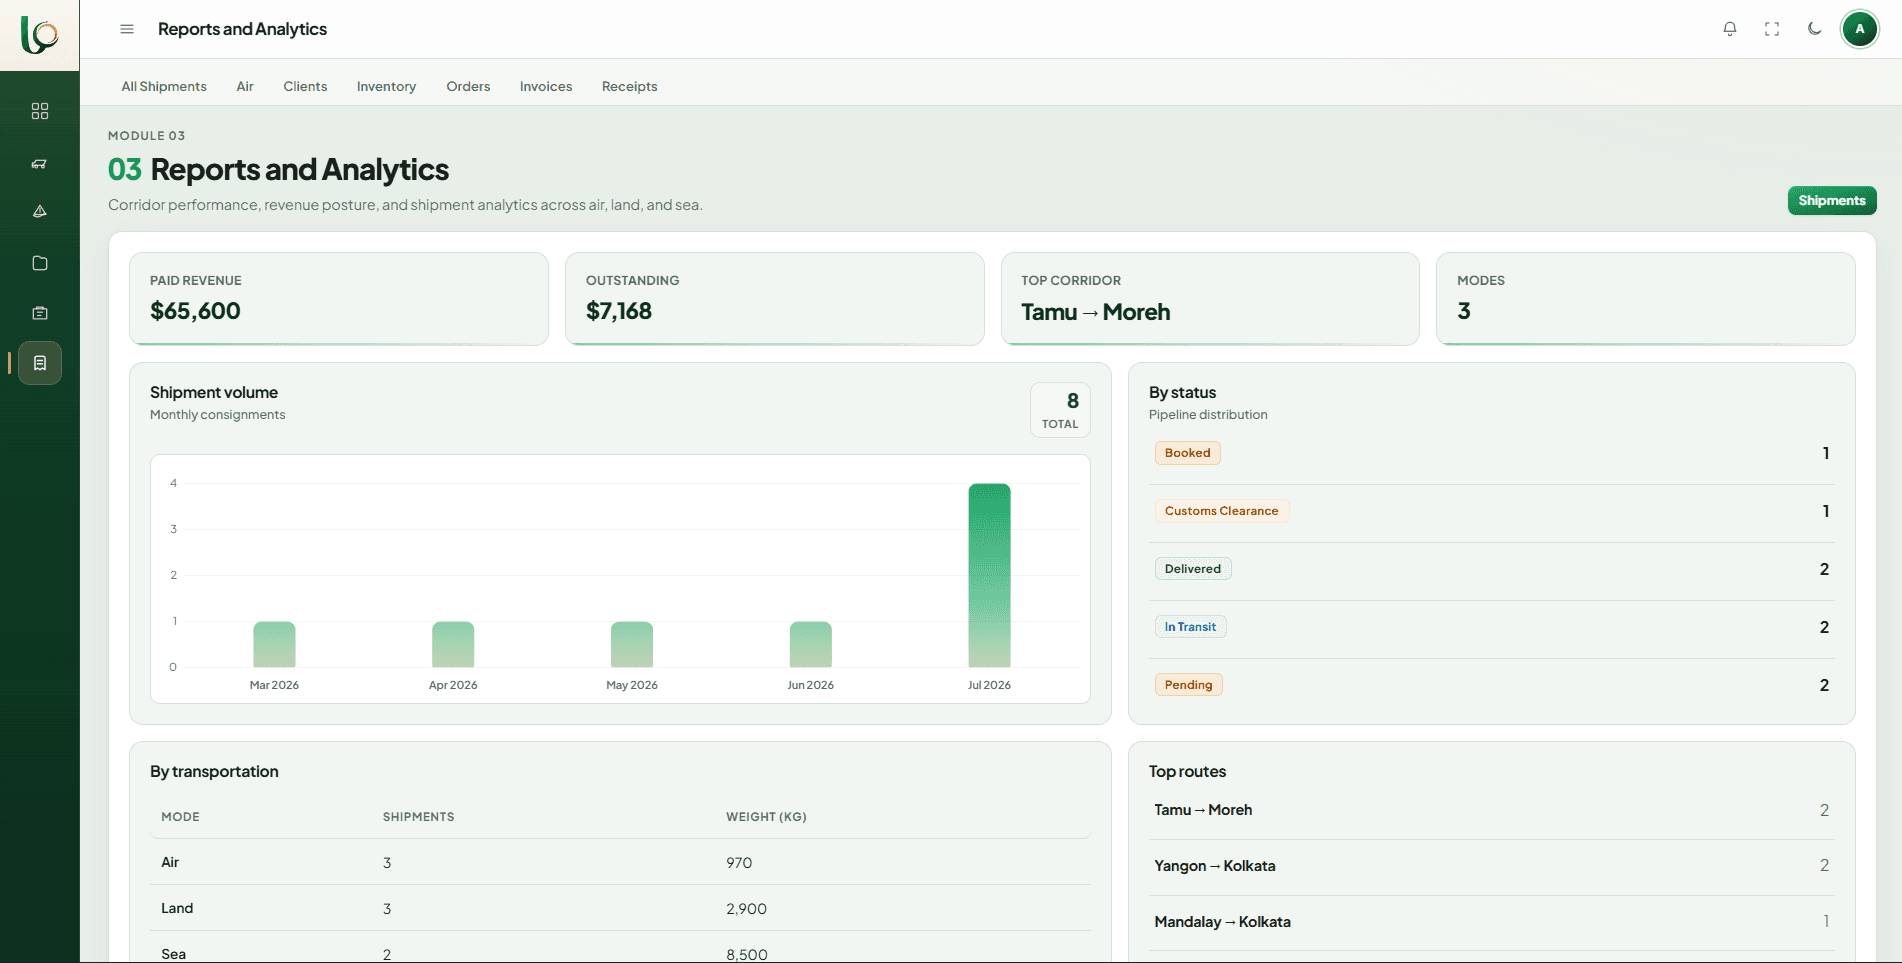This screenshot has width=1902, height=963.
Task: Click the Modes card
Action: point(1646,299)
